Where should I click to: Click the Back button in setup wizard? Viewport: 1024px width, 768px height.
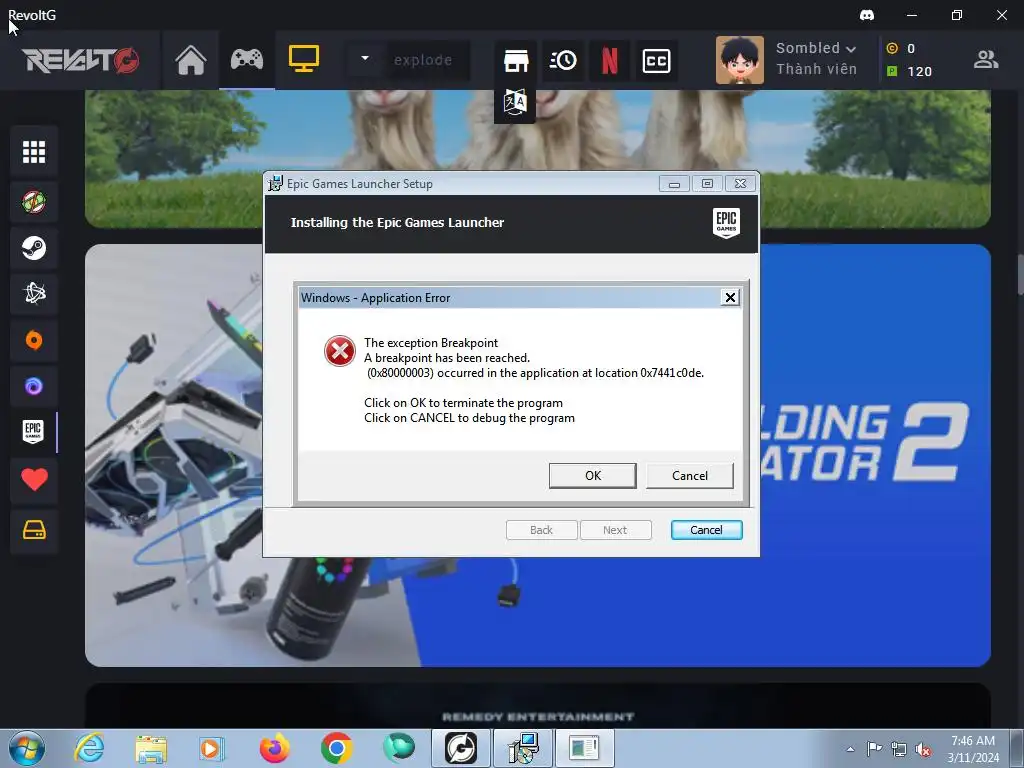click(x=541, y=530)
